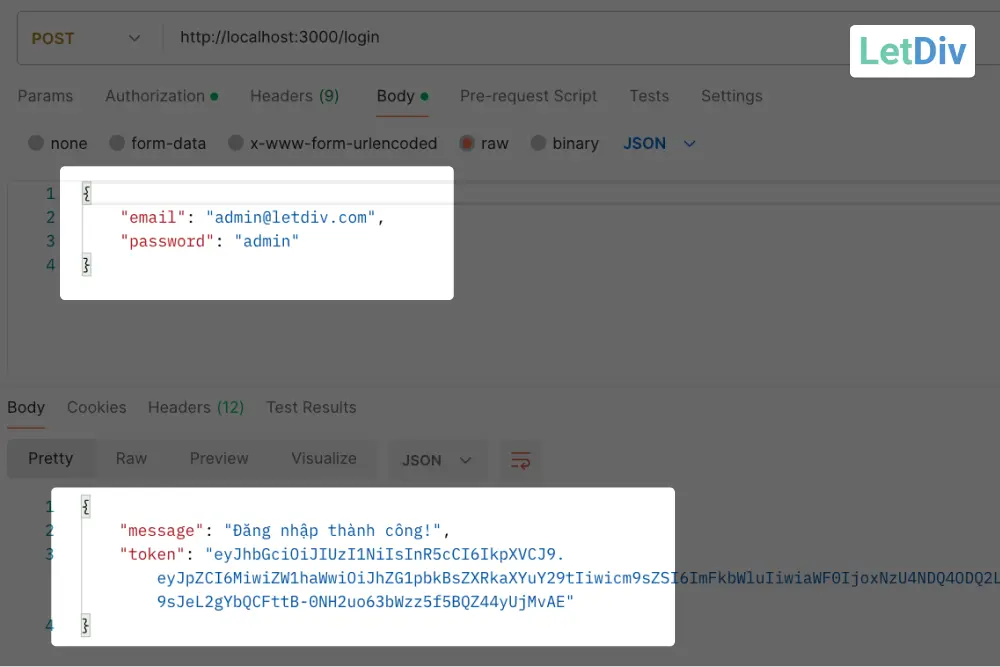The height and width of the screenshot is (667, 1000).
Task: Open the Pre-request Script tab
Action: pos(528,96)
